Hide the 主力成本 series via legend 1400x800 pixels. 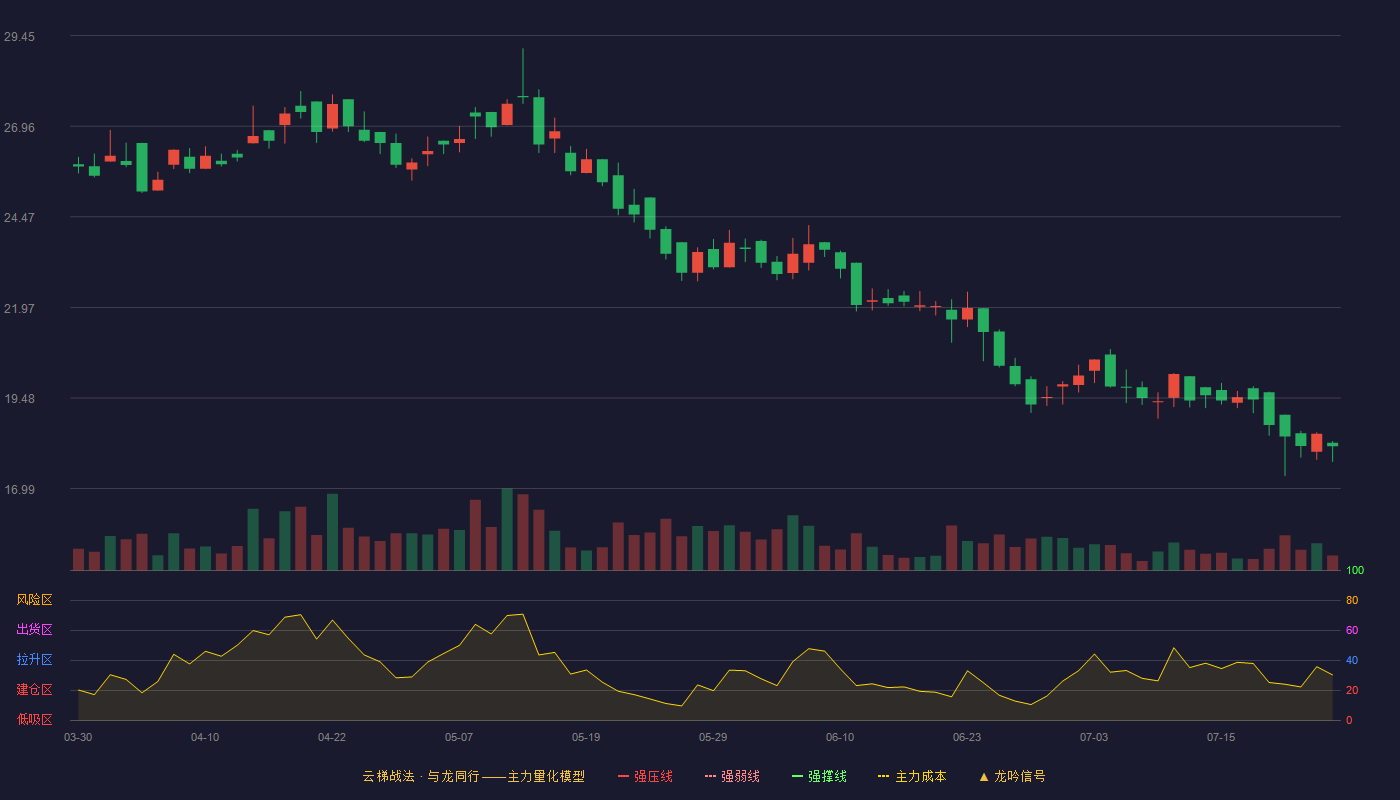912,776
